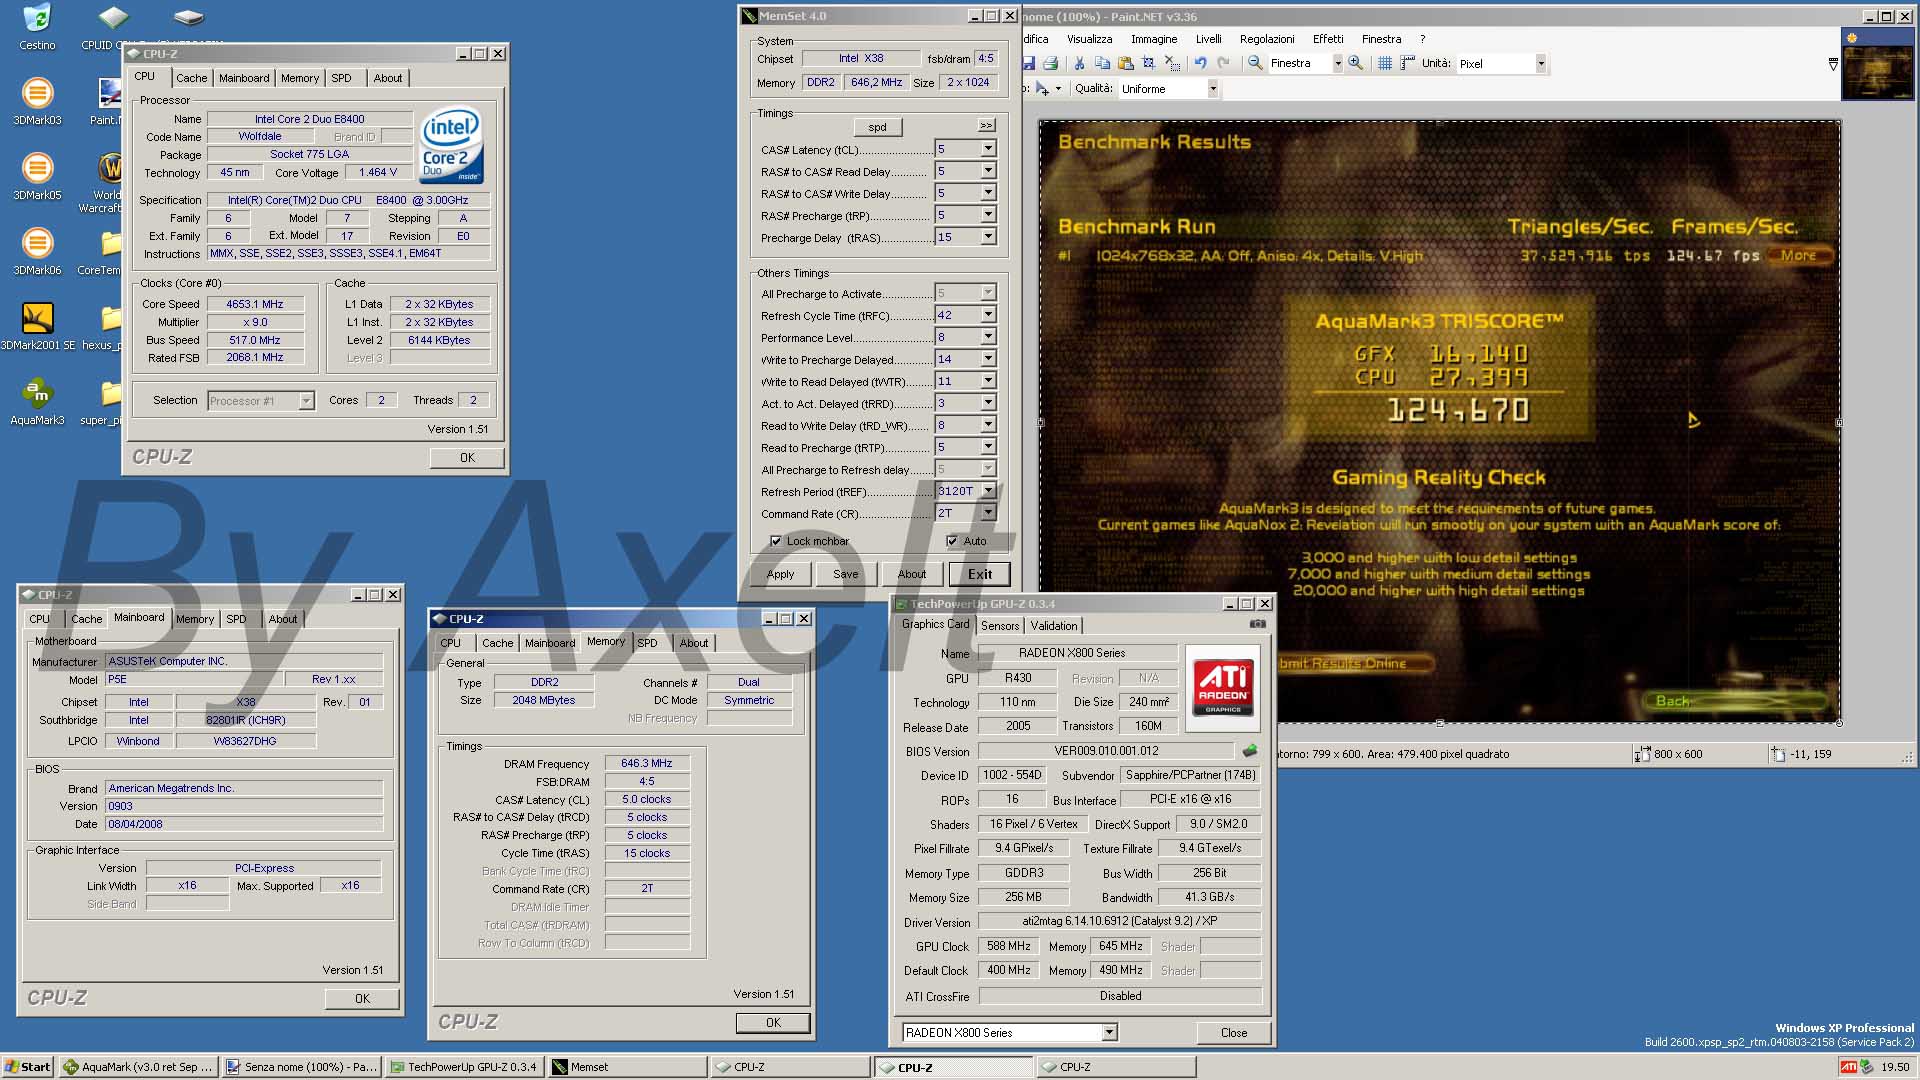Switch to Cache tab in top CPU-Z window
This screenshot has width=1920, height=1080.
[x=192, y=78]
